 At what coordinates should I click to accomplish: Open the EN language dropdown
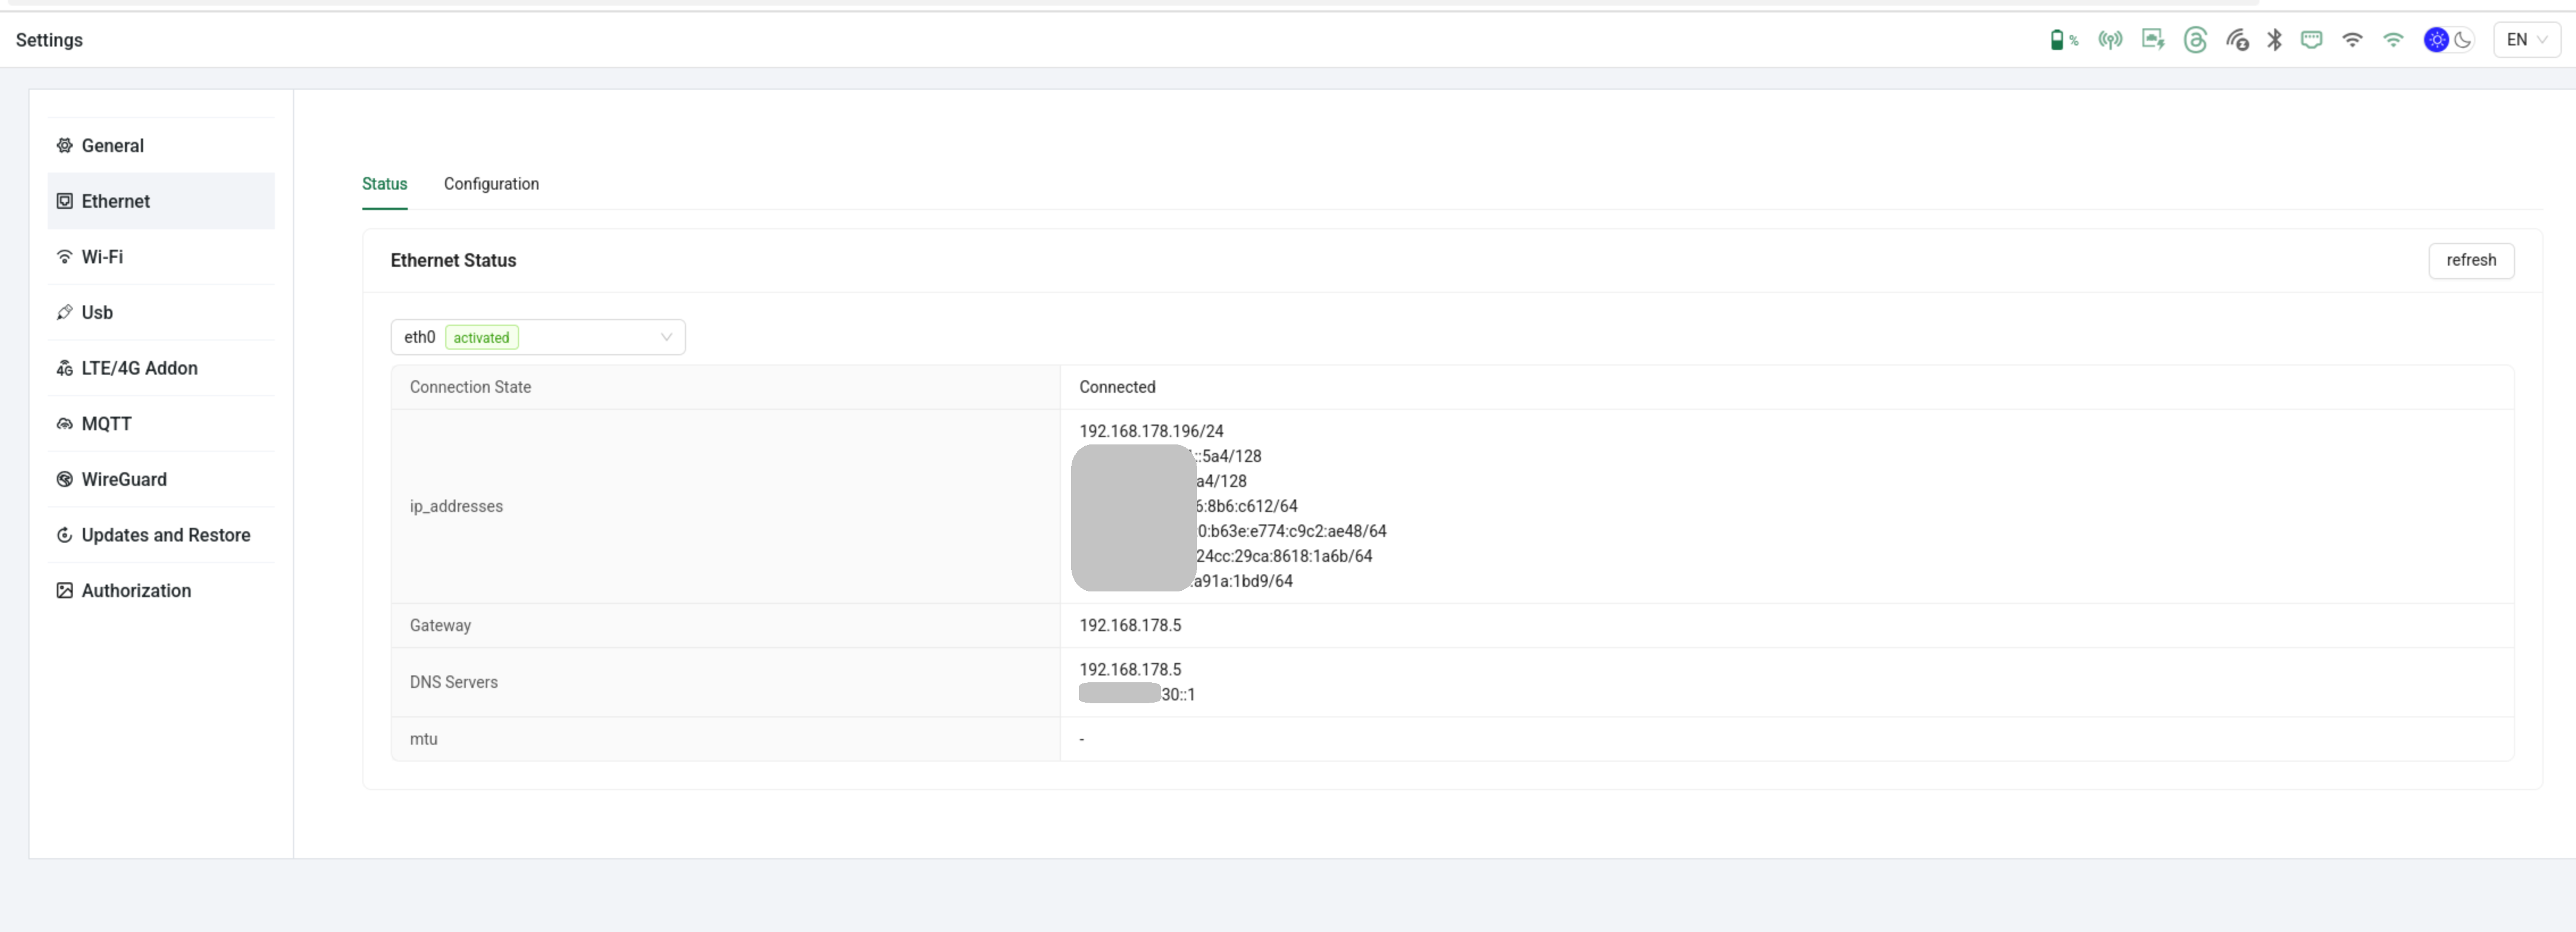pyautogui.click(x=2526, y=40)
